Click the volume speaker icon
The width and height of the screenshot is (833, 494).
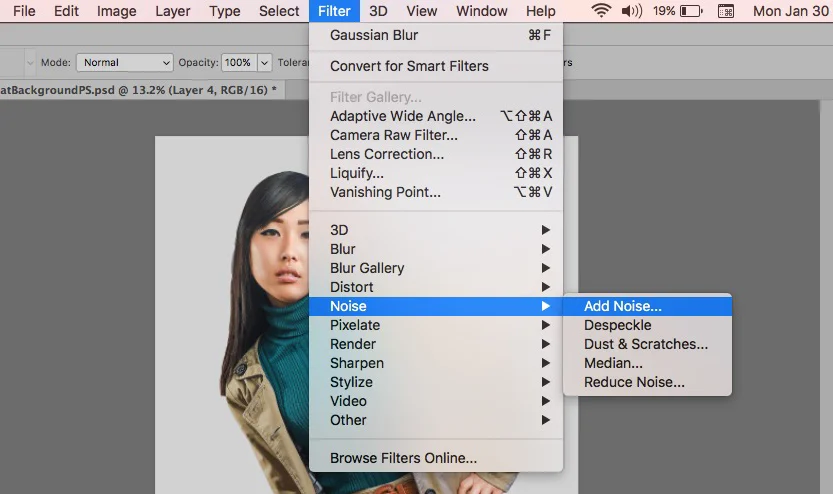[x=632, y=11]
